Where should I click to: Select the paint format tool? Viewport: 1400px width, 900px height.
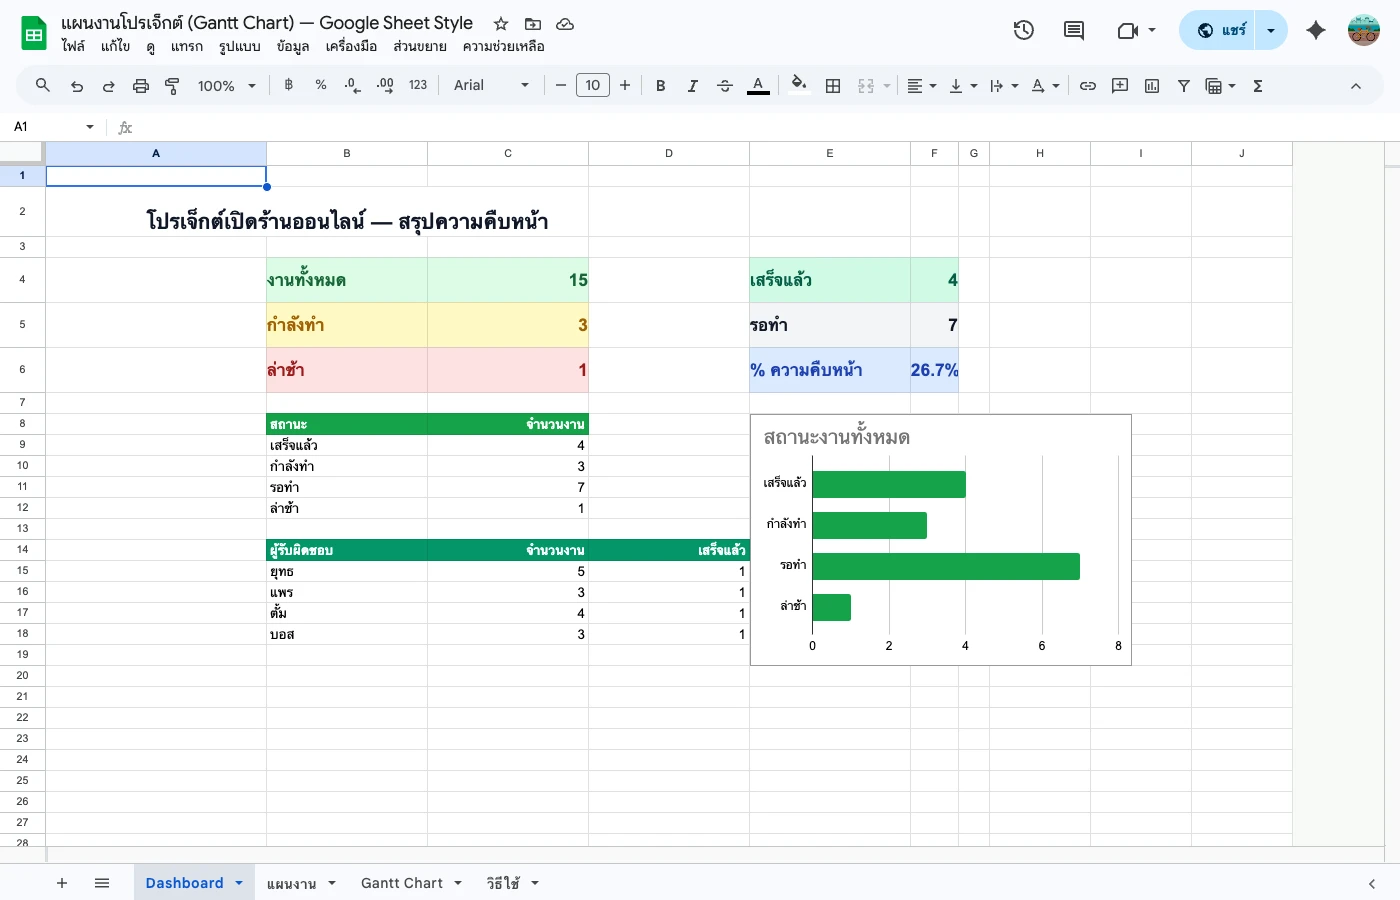pyautogui.click(x=172, y=85)
